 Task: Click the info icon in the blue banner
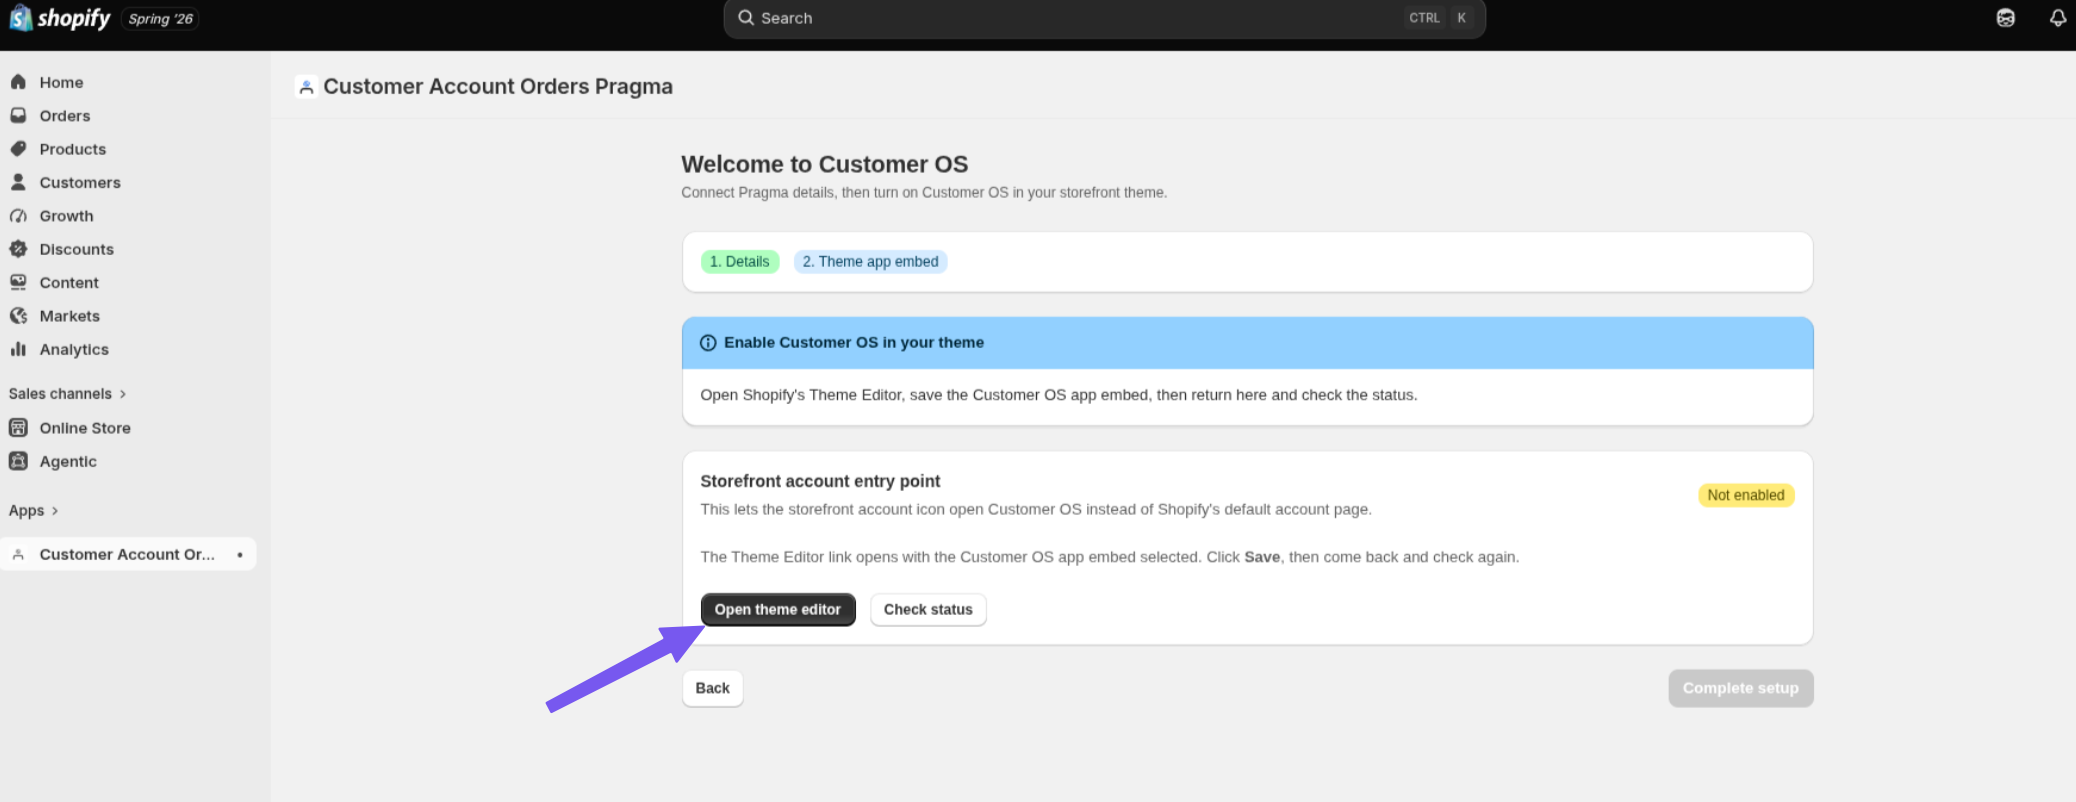pyautogui.click(x=708, y=343)
